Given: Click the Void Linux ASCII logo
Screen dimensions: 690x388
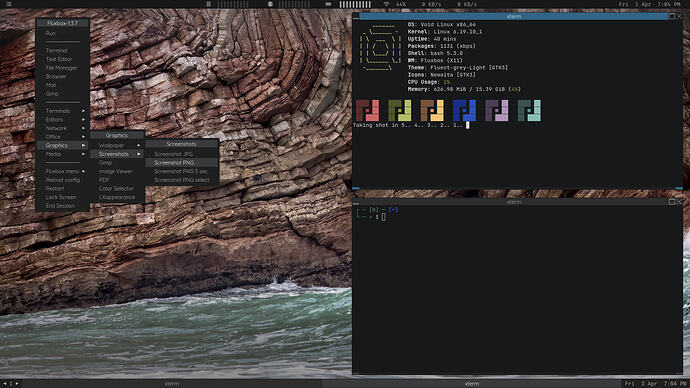Looking at the screenshot, I should [380, 48].
